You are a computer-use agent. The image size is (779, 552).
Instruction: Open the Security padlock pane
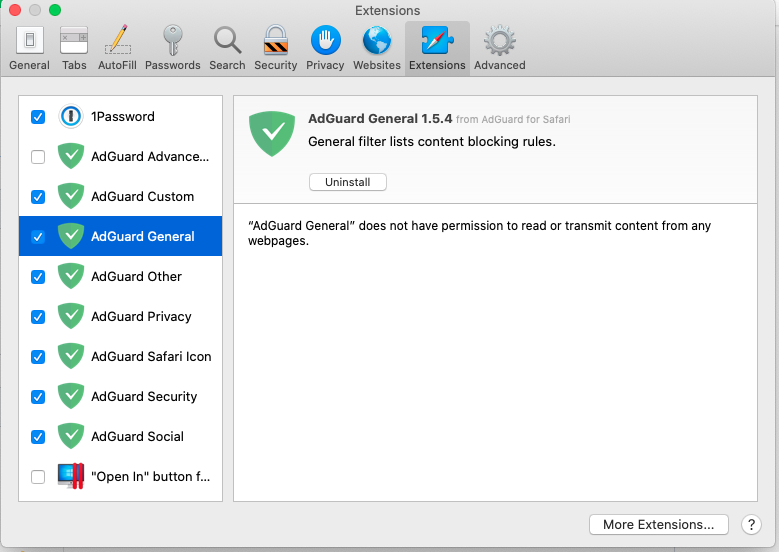pyautogui.click(x=276, y=49)
